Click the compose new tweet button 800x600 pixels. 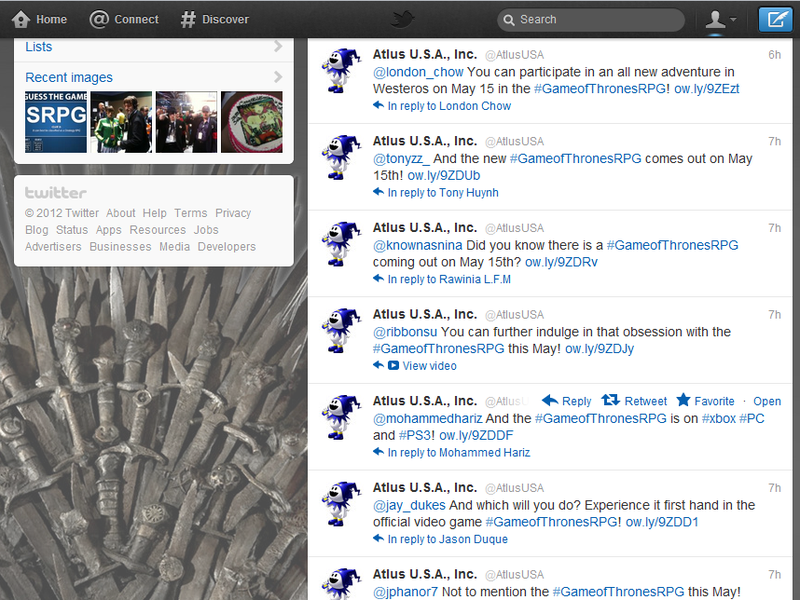tap(776, 19)
